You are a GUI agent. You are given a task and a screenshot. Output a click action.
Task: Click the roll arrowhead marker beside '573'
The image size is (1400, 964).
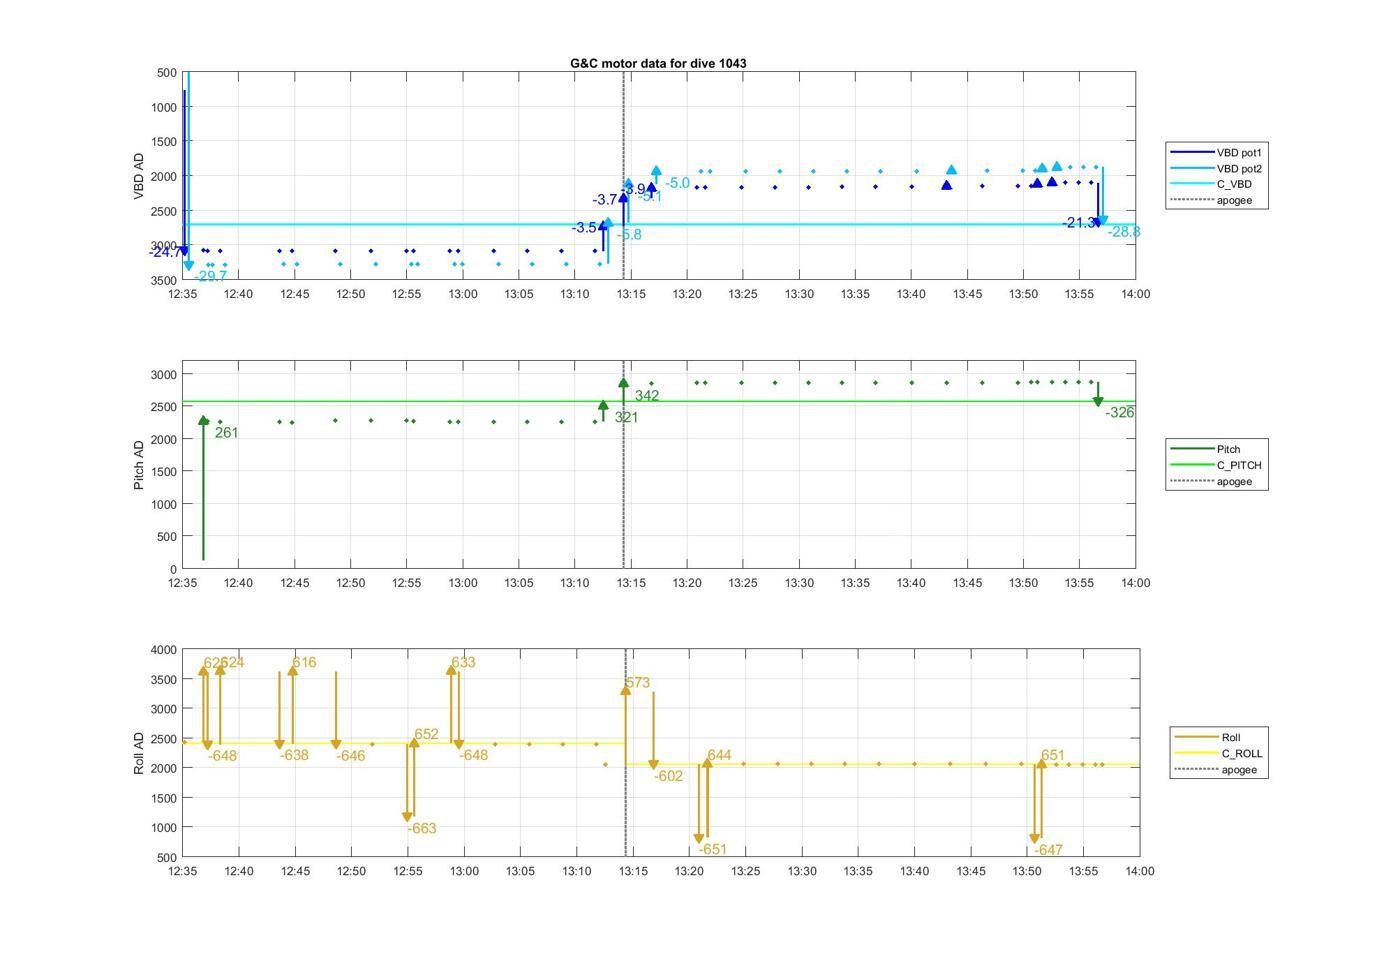tap(626, 690)
